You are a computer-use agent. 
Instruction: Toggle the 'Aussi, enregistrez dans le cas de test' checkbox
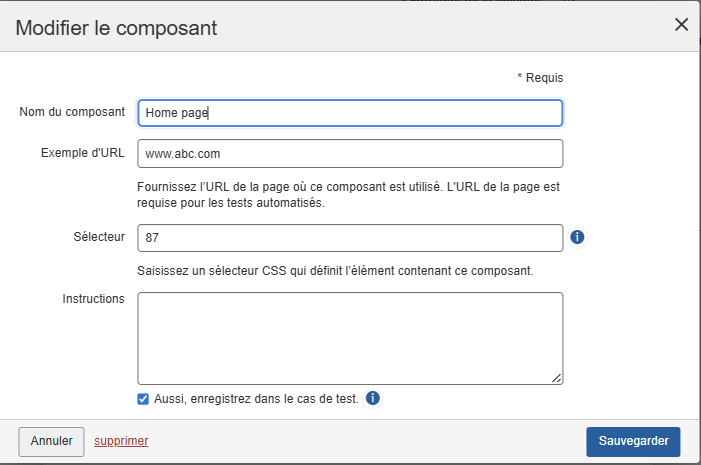coord(144,399)
